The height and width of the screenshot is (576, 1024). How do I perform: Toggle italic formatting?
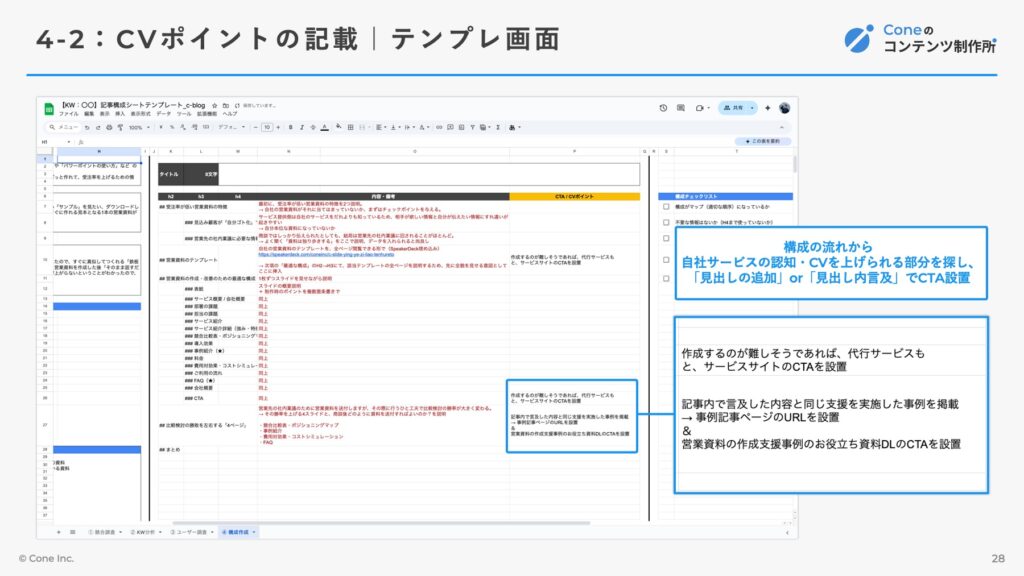point(302,127)
